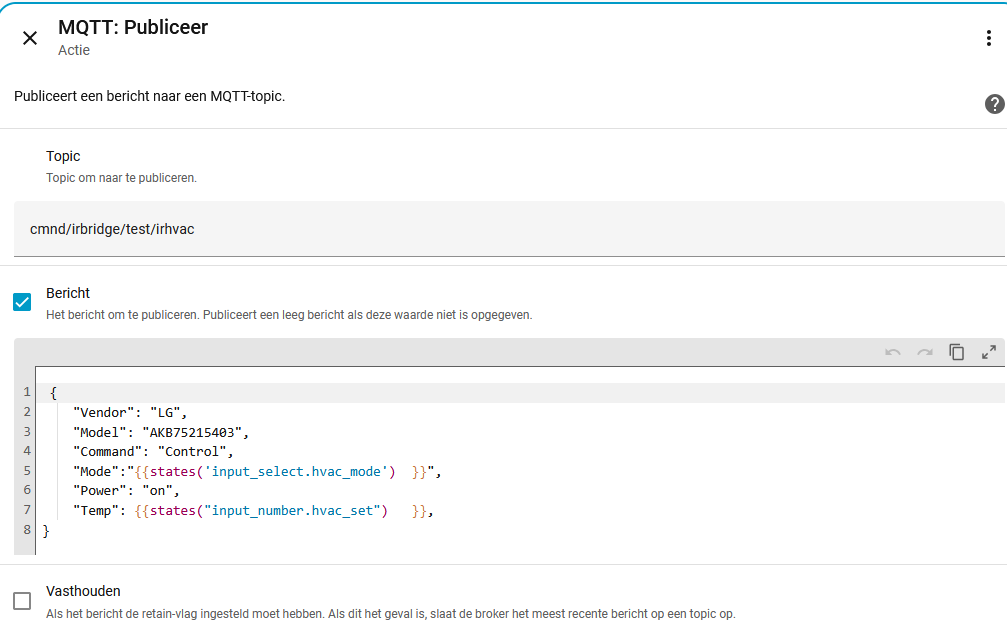Click the undo icon in editor toolbar

tap(893, 352)
